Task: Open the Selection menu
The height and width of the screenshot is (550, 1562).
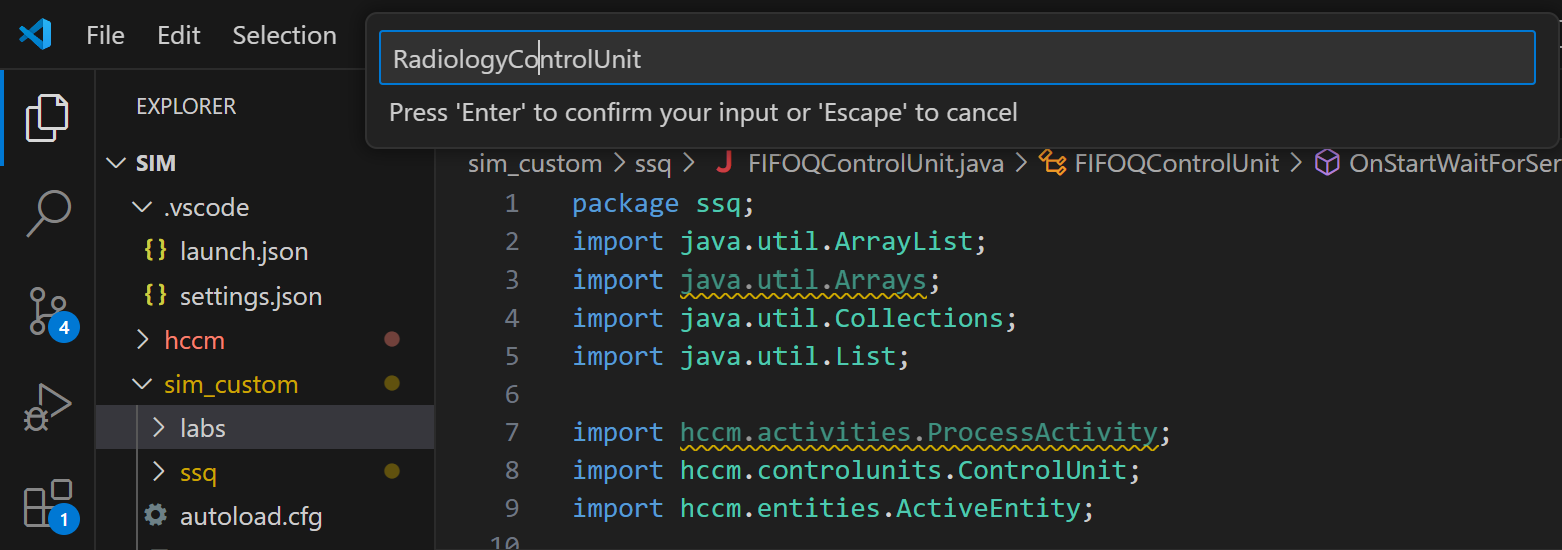Action: point(284,35)
